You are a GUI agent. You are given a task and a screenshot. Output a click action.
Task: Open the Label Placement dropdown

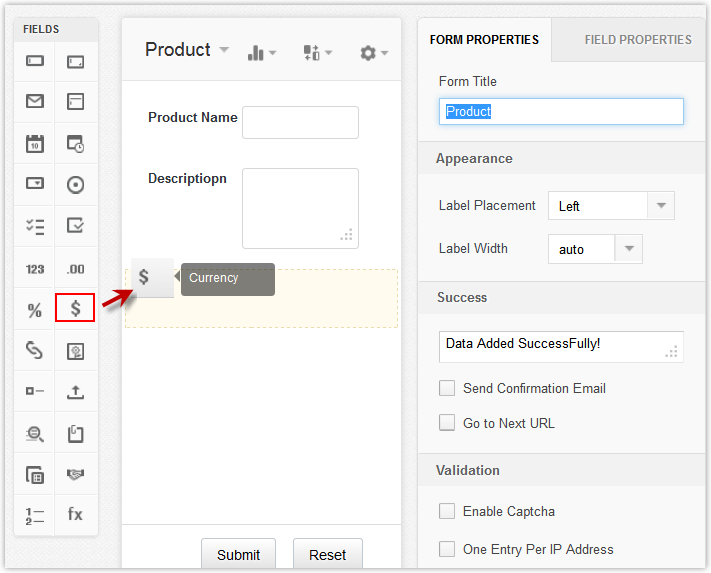pos(611,206)
